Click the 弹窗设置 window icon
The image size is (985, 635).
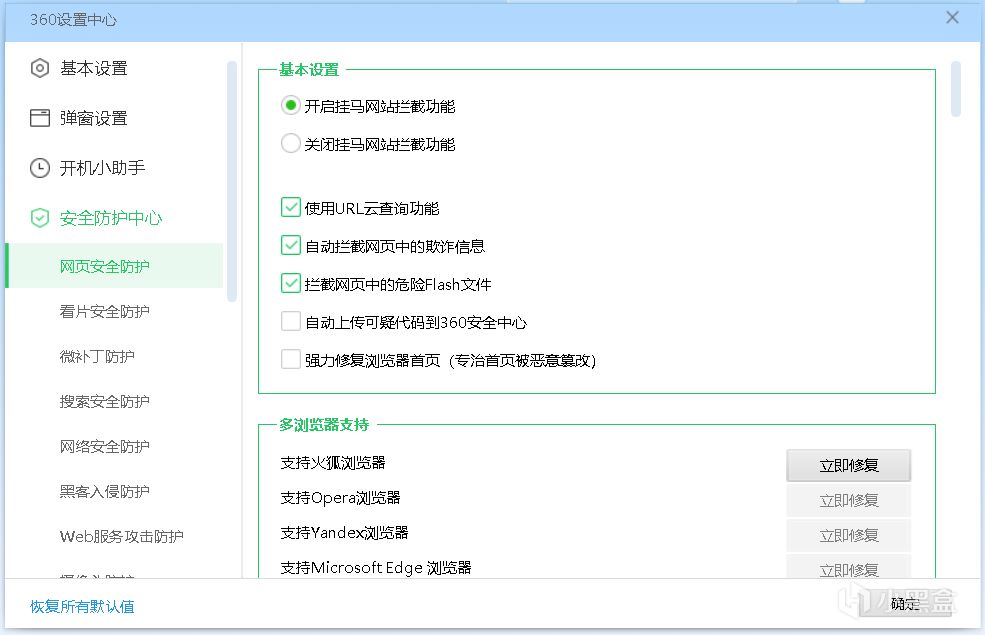tap(40, 117)
